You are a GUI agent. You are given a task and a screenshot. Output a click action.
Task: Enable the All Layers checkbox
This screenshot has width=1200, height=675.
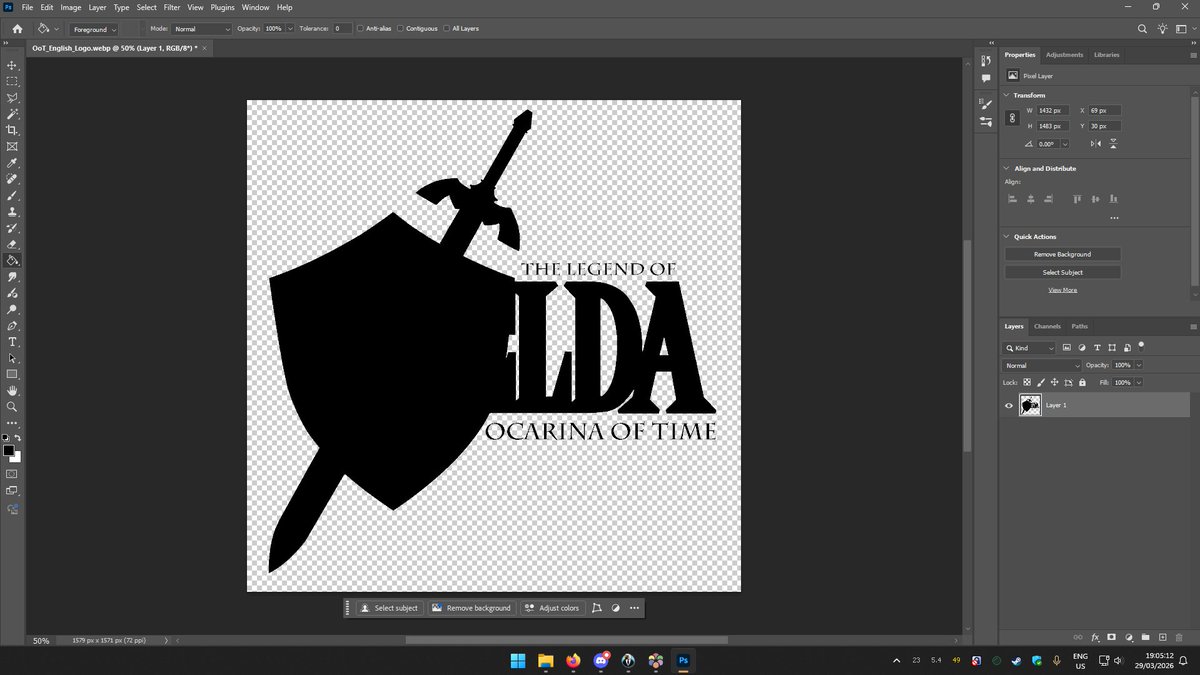pos(446,29)
